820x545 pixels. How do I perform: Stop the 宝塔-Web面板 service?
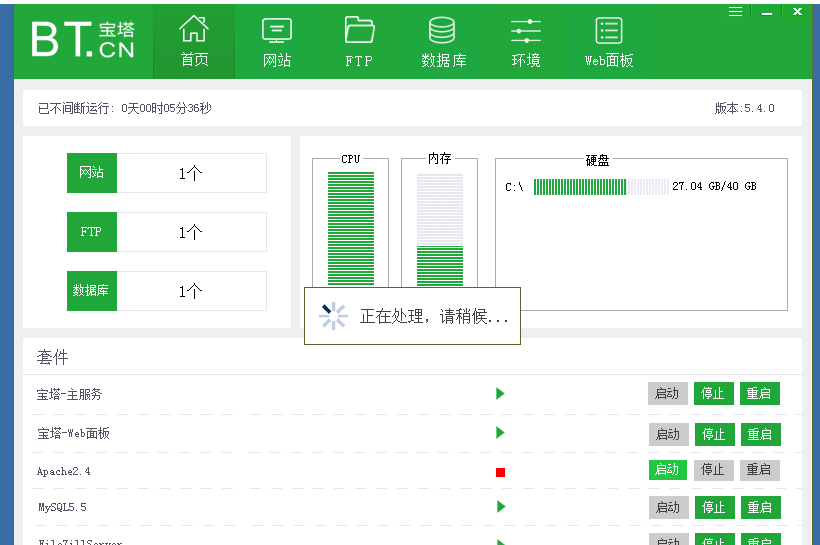[x=714, y=434]
